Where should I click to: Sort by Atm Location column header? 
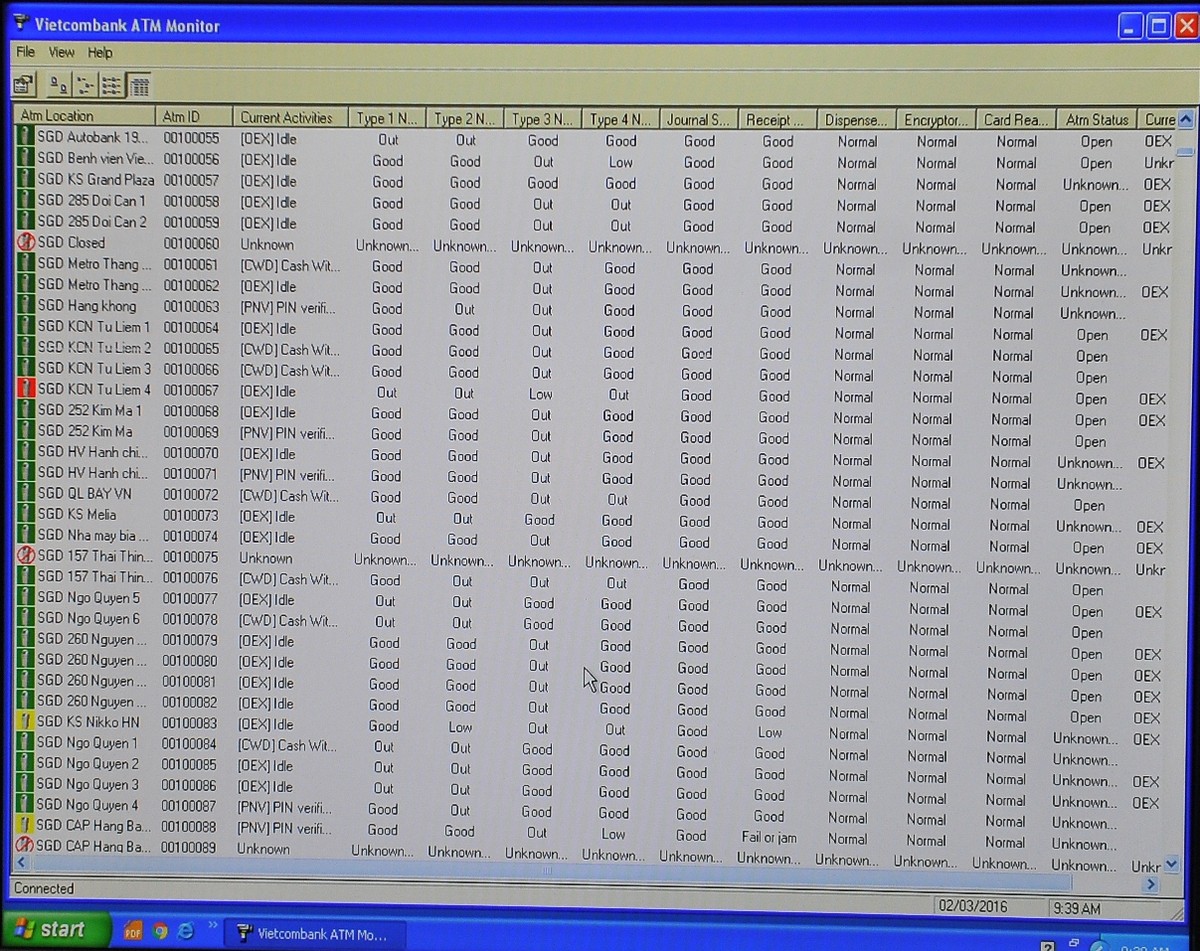(84, 117)
